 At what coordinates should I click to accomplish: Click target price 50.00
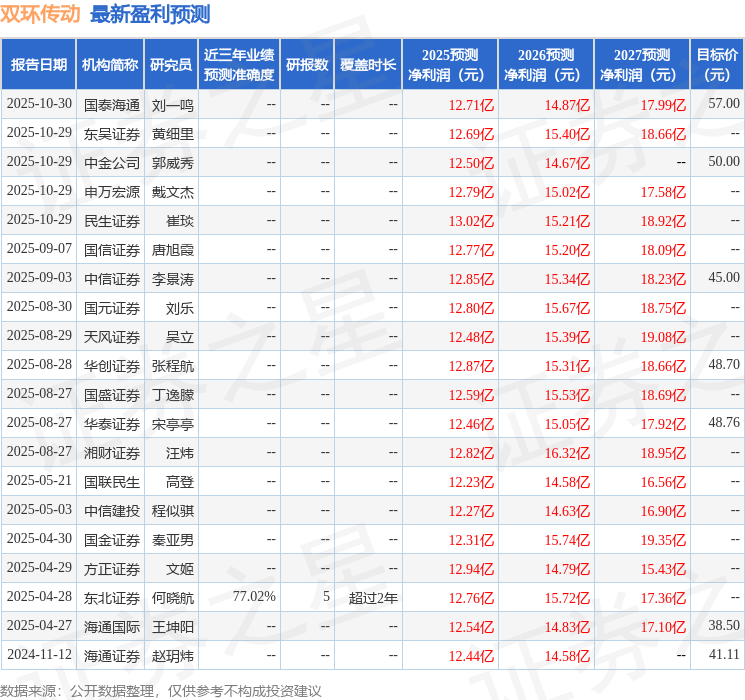[724, 161]
